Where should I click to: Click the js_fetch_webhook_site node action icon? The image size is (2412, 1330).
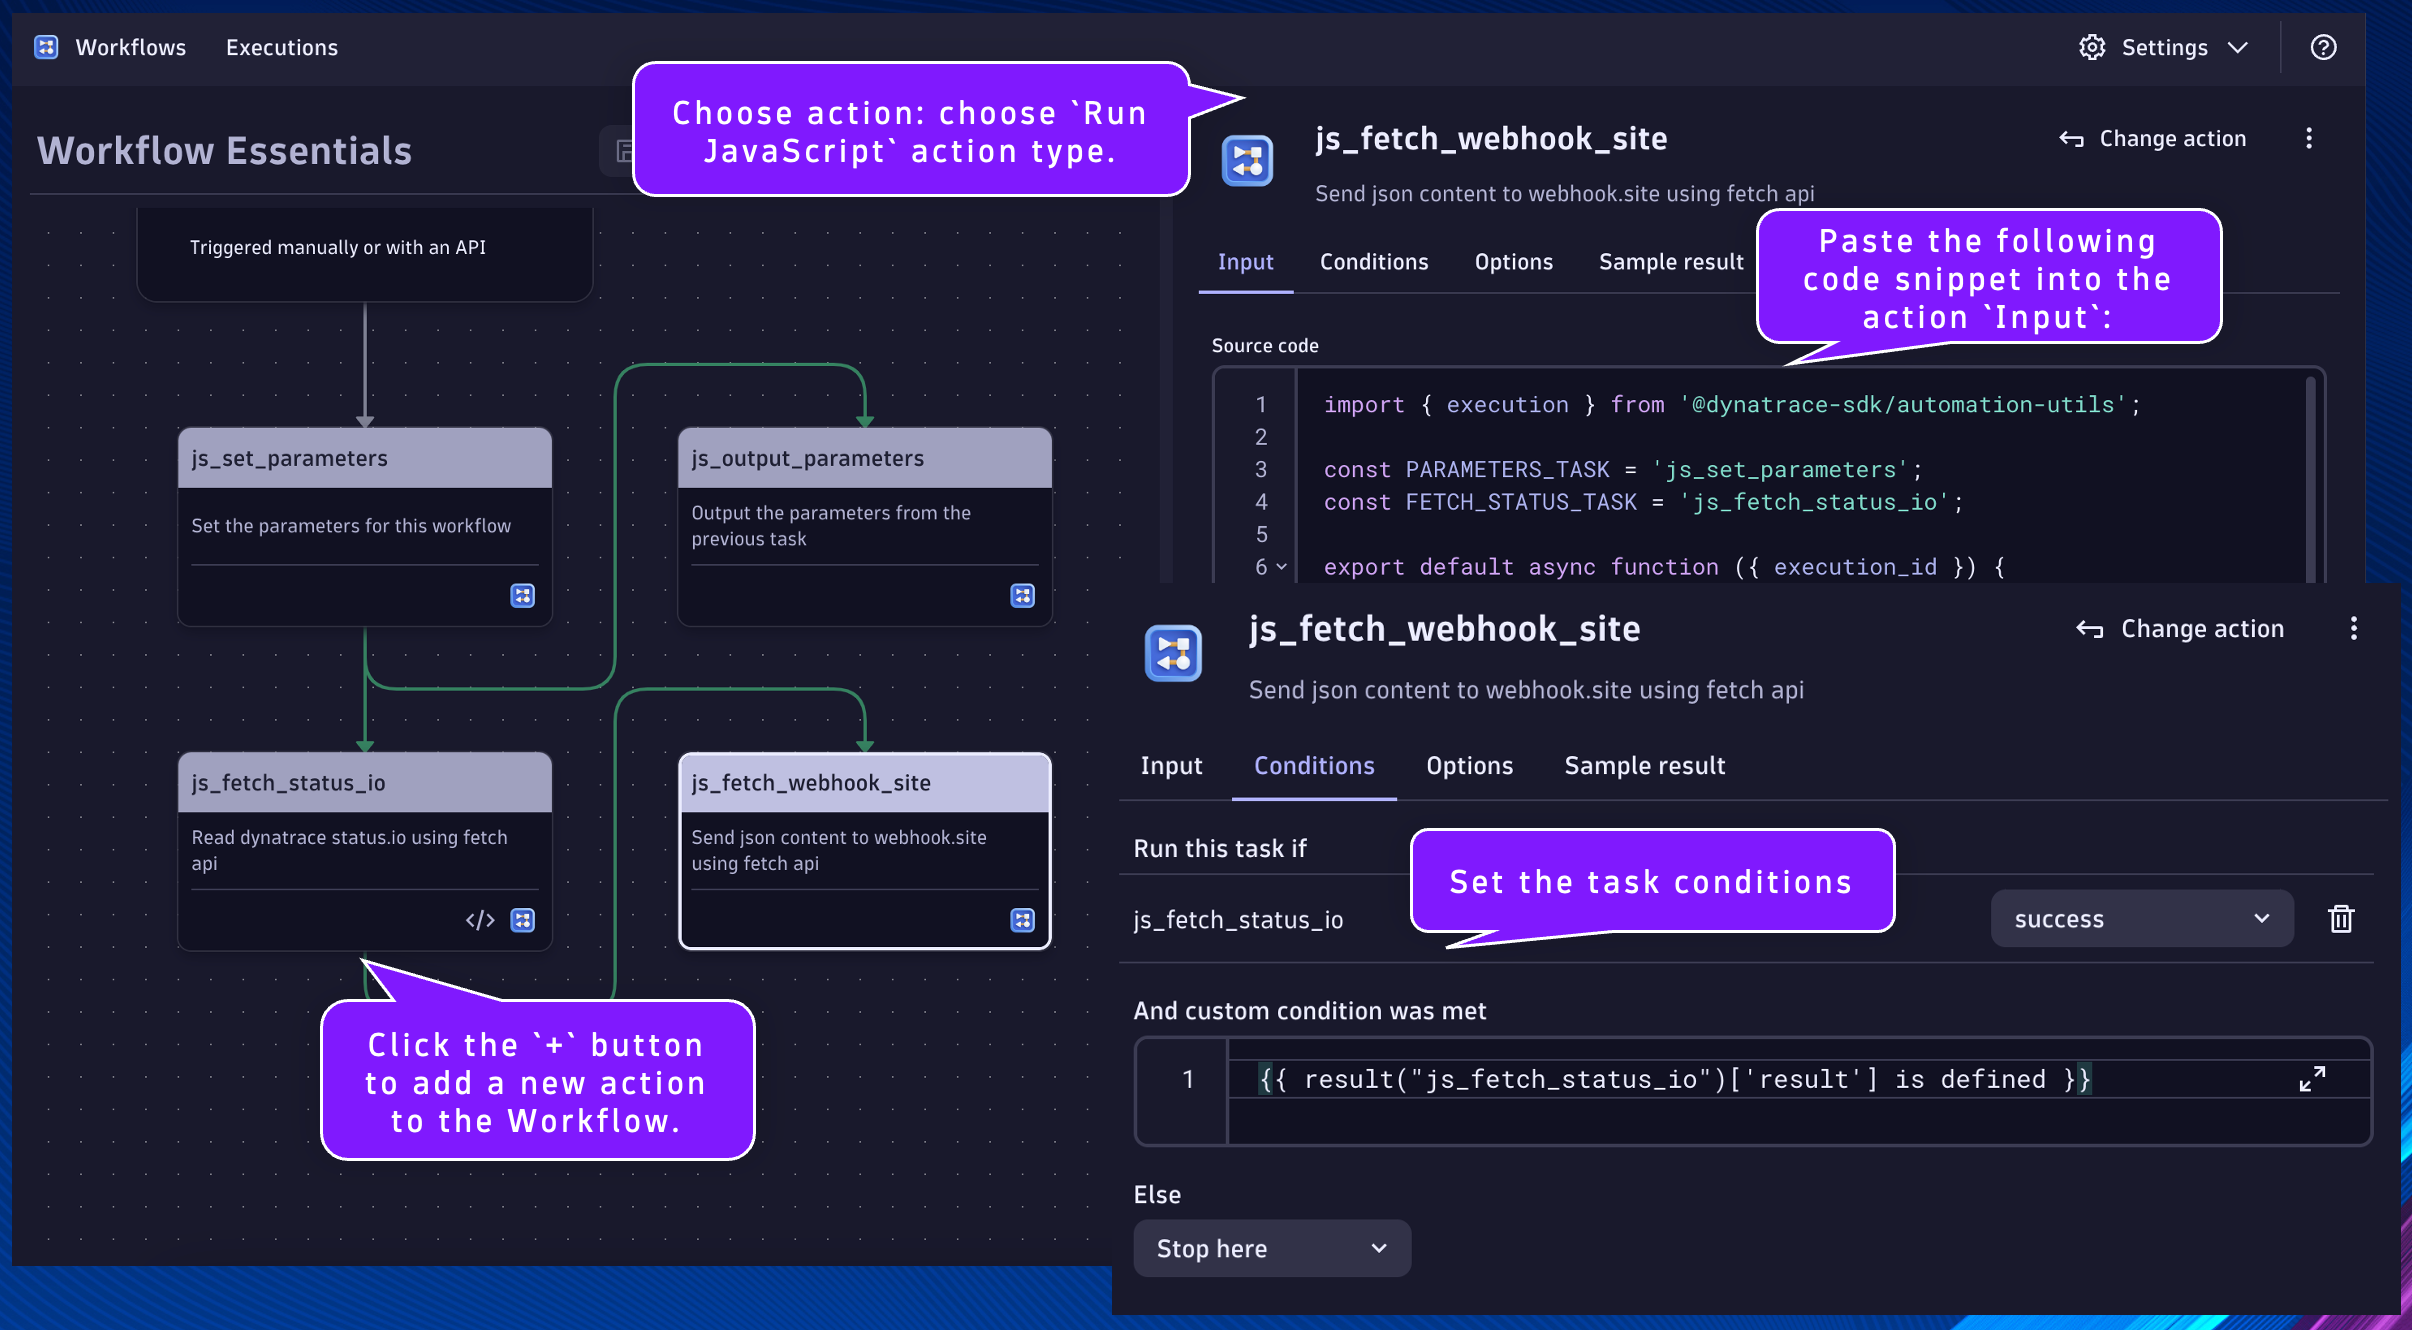pyautogui.click(x=1022, y=920)
